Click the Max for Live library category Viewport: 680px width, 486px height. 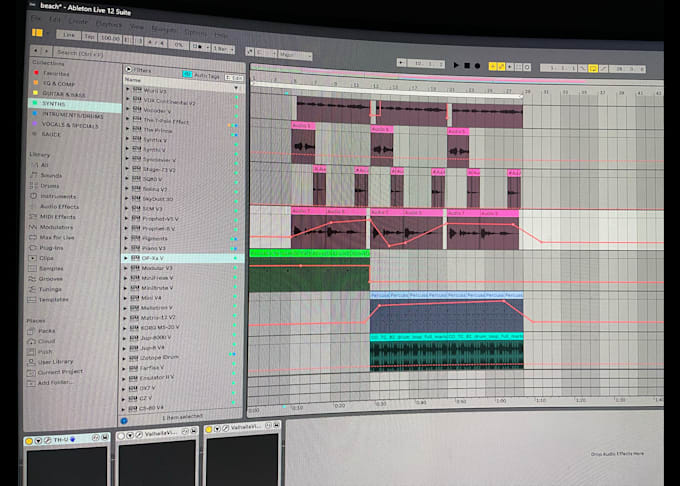click(x=57, y=238)
